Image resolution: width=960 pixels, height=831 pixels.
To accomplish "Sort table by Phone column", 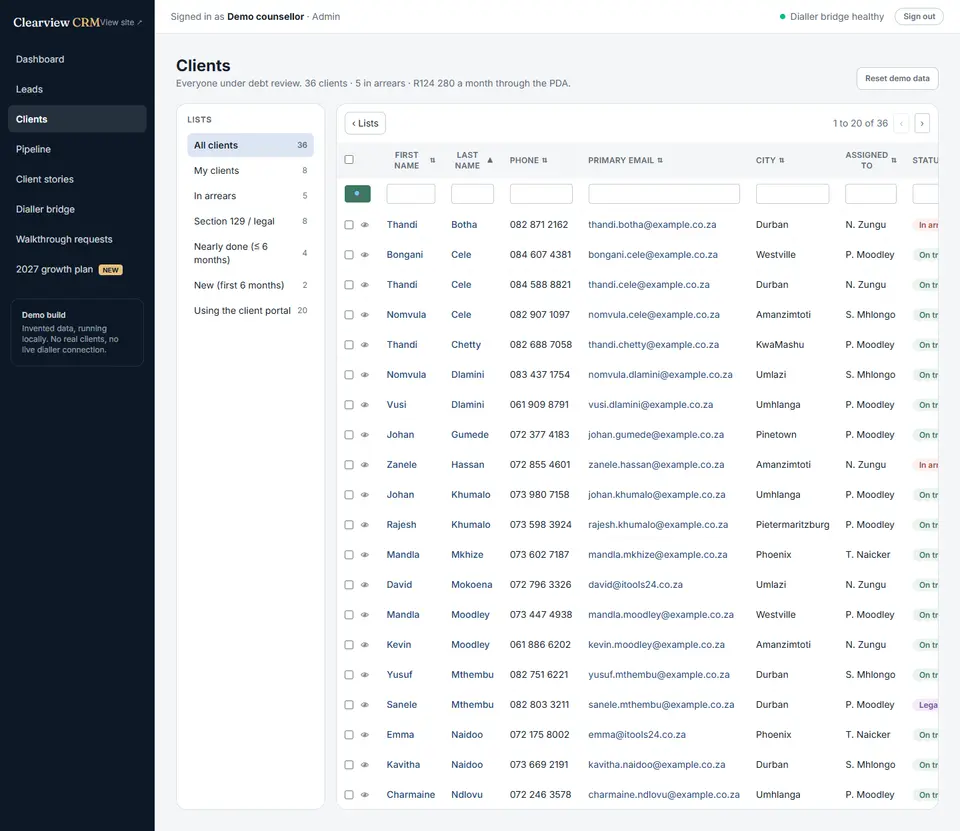I will pyautogui.click(x=528, y=160).
